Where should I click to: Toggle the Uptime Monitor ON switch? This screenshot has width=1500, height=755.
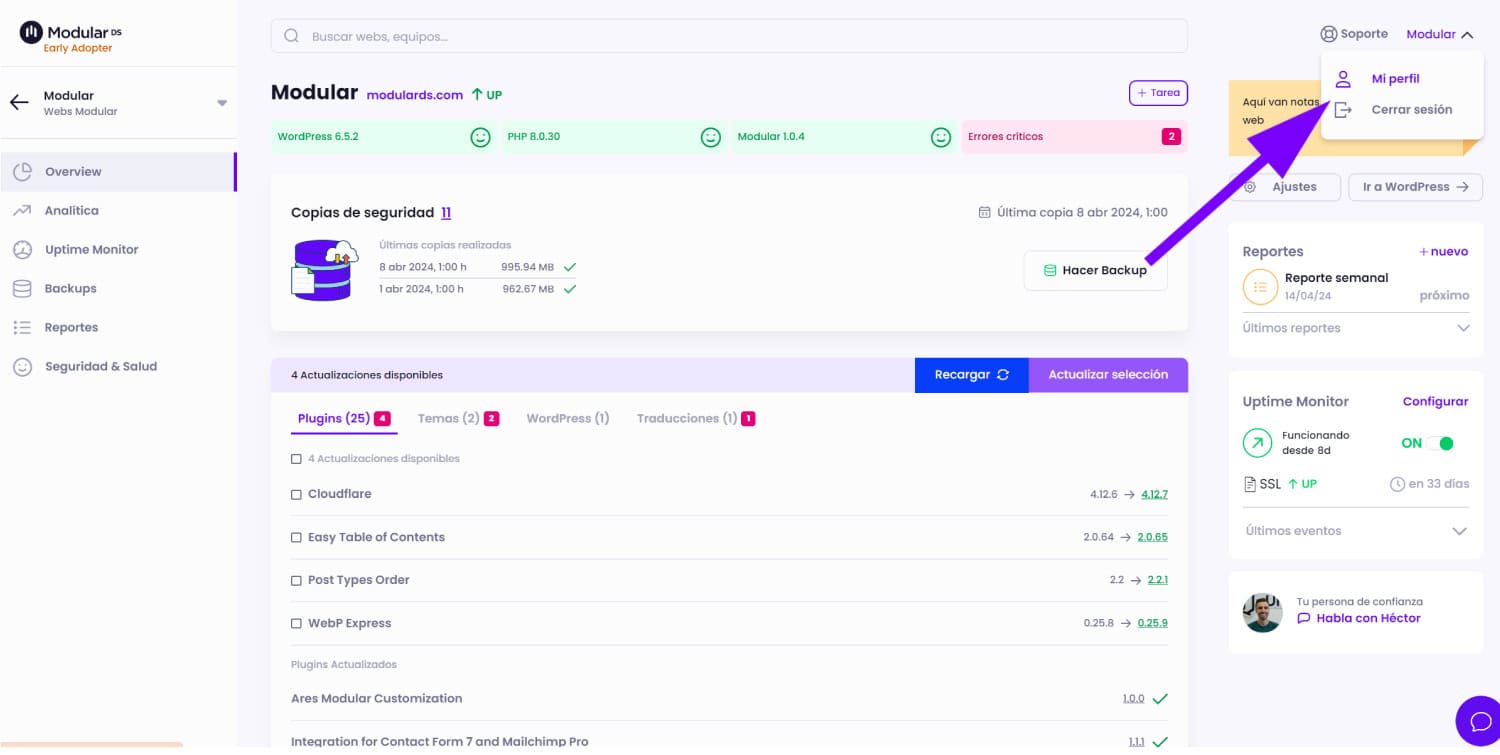pos(1439,444)
